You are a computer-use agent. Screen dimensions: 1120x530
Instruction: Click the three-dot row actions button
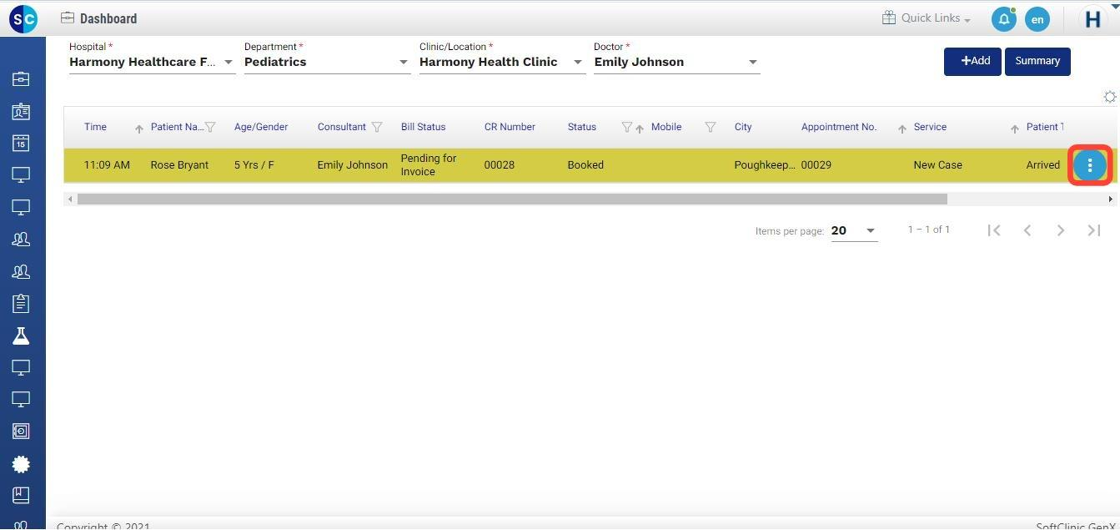(1089, 165)
